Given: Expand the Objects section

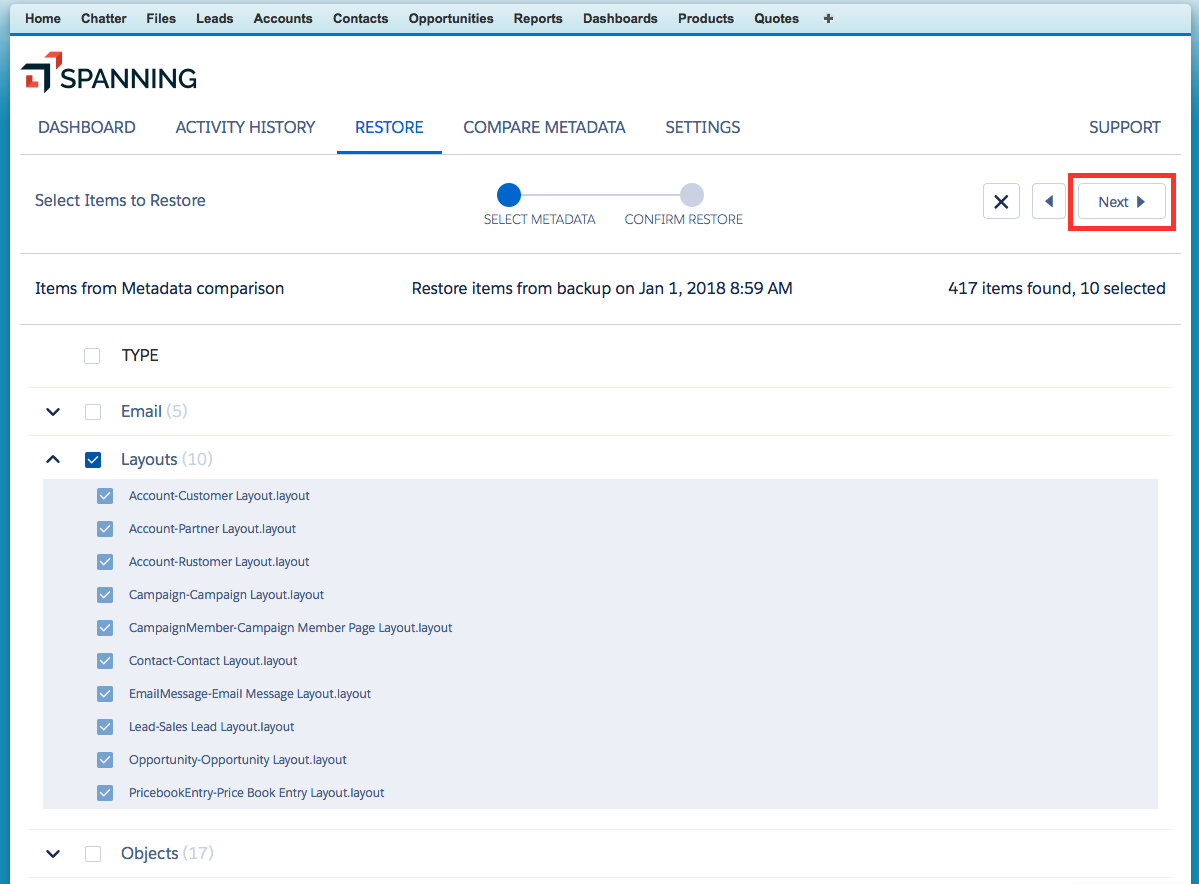Looking at the screenshot, I should coord(53,853).
